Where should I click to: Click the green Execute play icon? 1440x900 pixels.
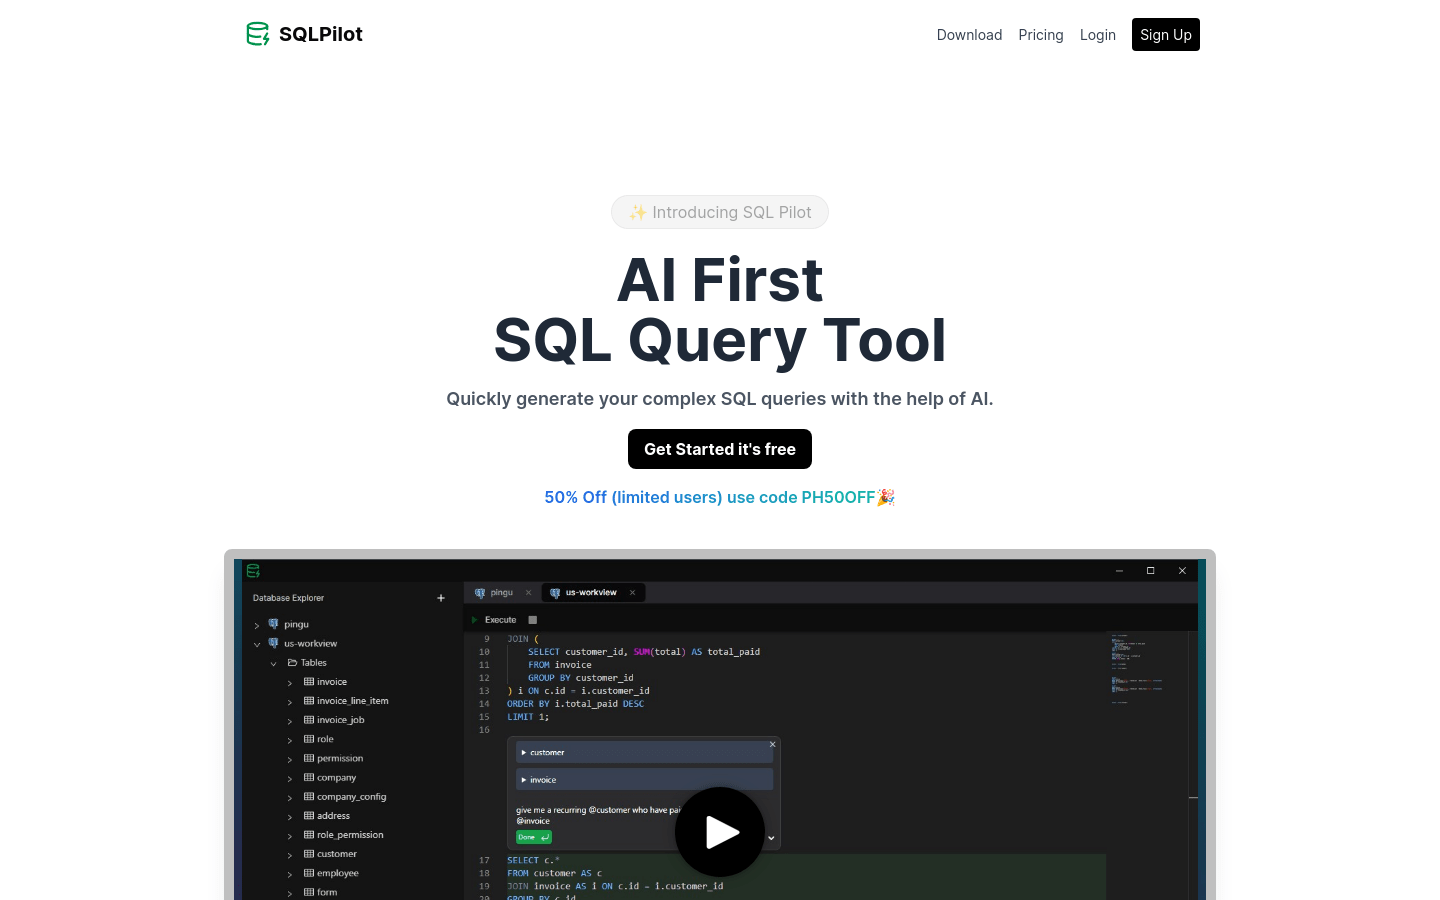coord(475,620)
